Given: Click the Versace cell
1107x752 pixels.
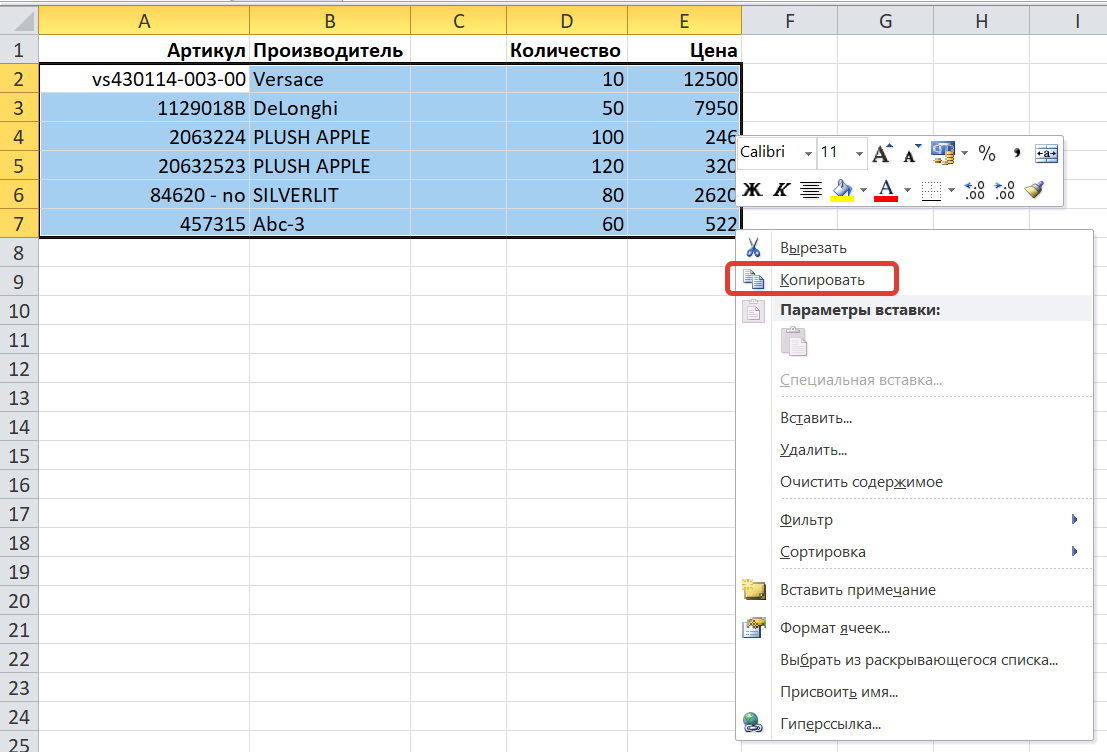Looking at the screenshot, I should [x=330, y=79].
